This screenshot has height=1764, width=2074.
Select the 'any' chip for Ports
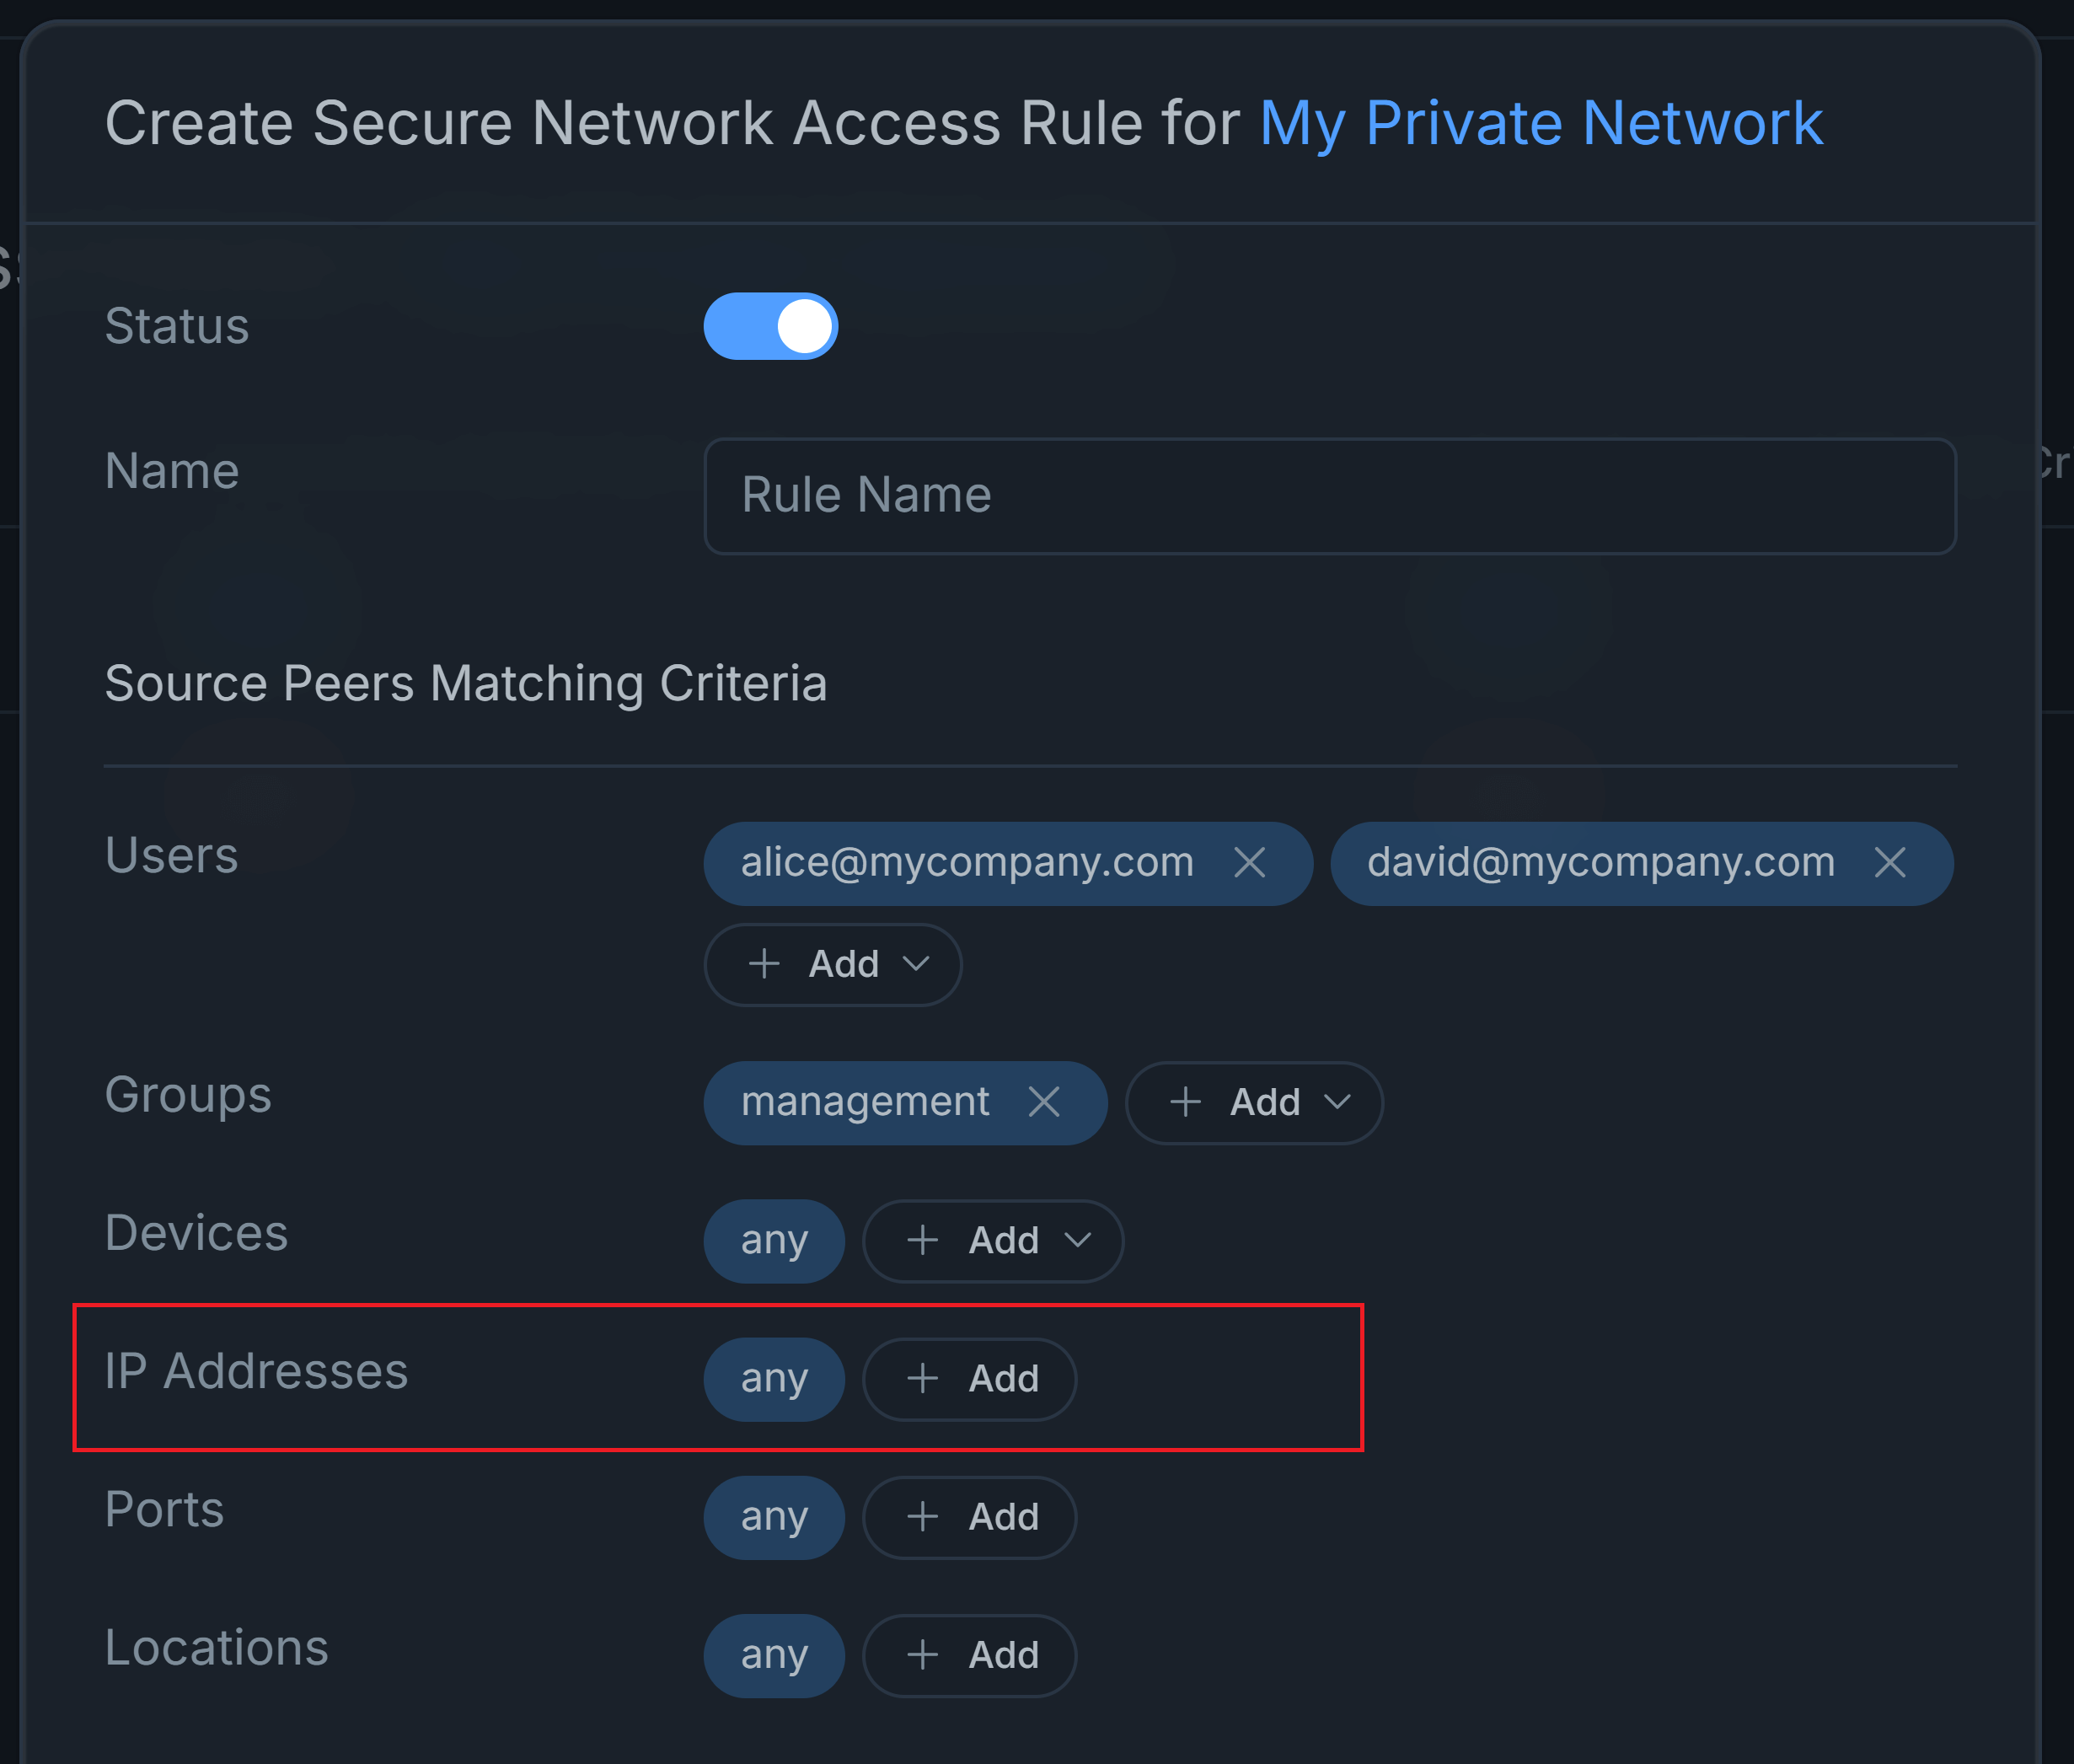[x=773, y=1516]
